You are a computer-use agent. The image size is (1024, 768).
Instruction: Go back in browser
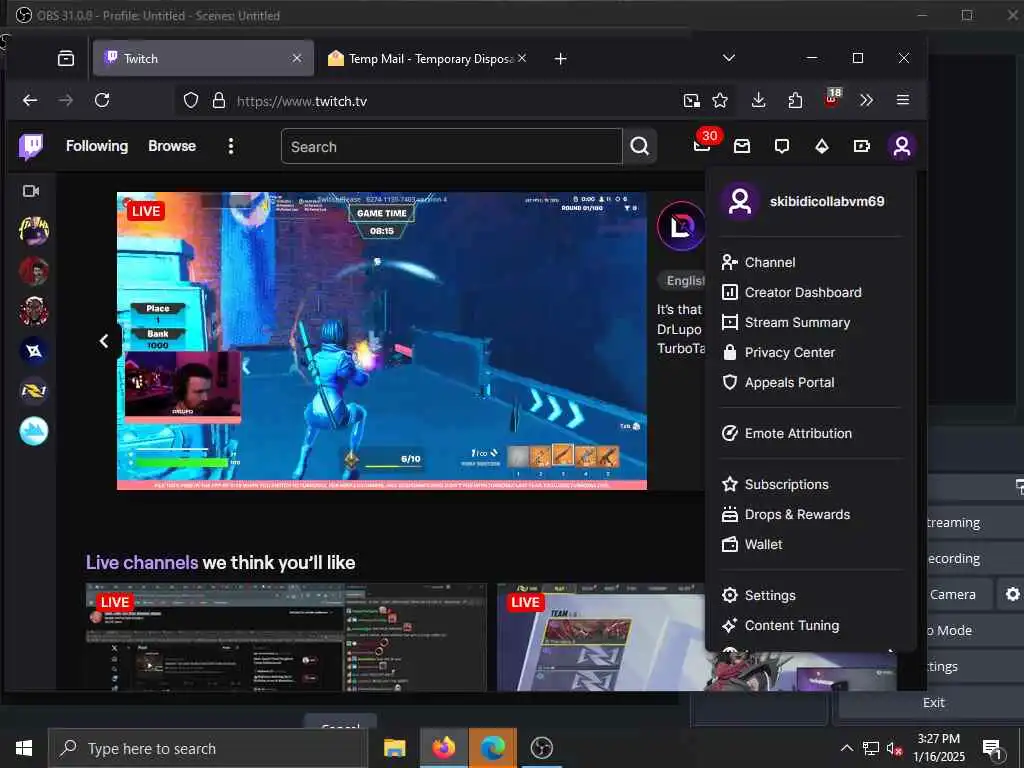click(30, 100)
